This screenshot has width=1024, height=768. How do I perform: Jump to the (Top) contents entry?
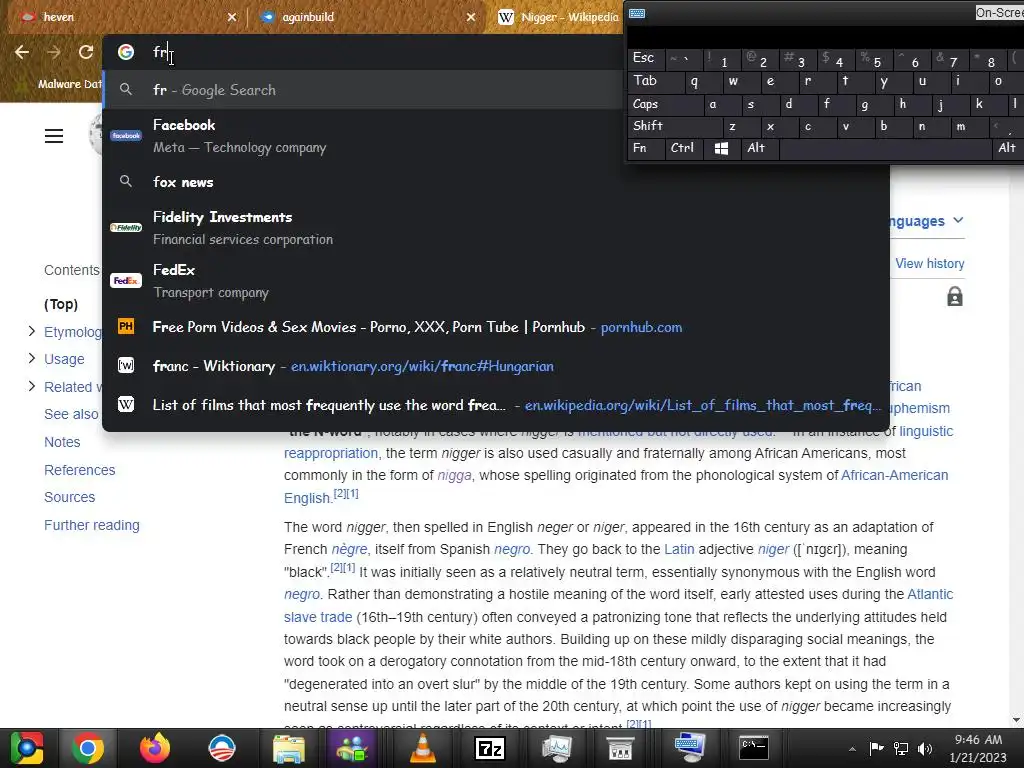click(61, 304)
